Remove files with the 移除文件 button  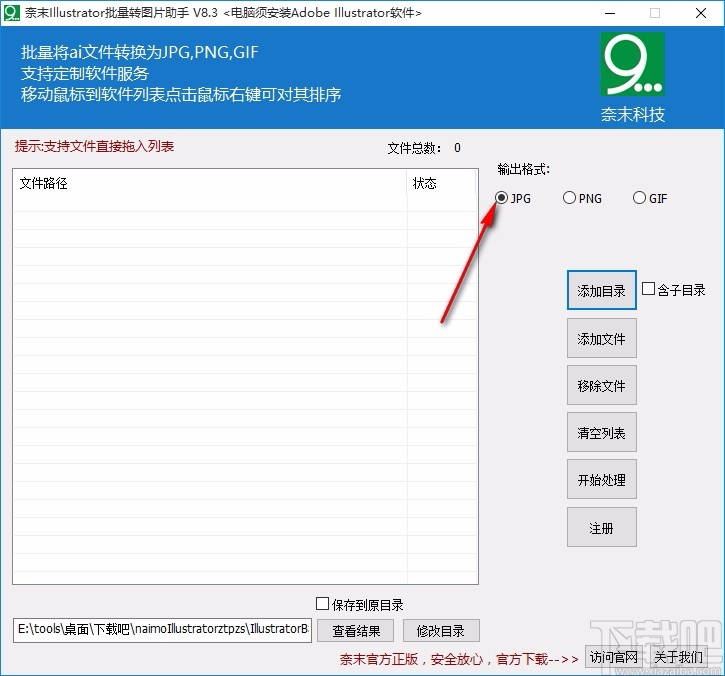coord(602,385)
